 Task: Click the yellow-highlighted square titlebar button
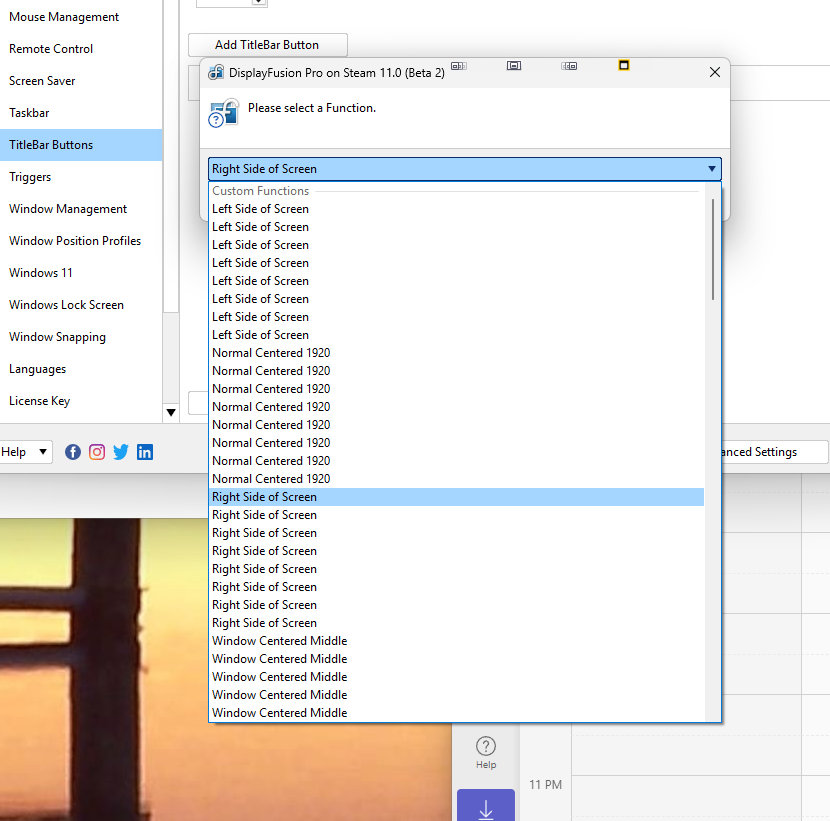point(624,66)
